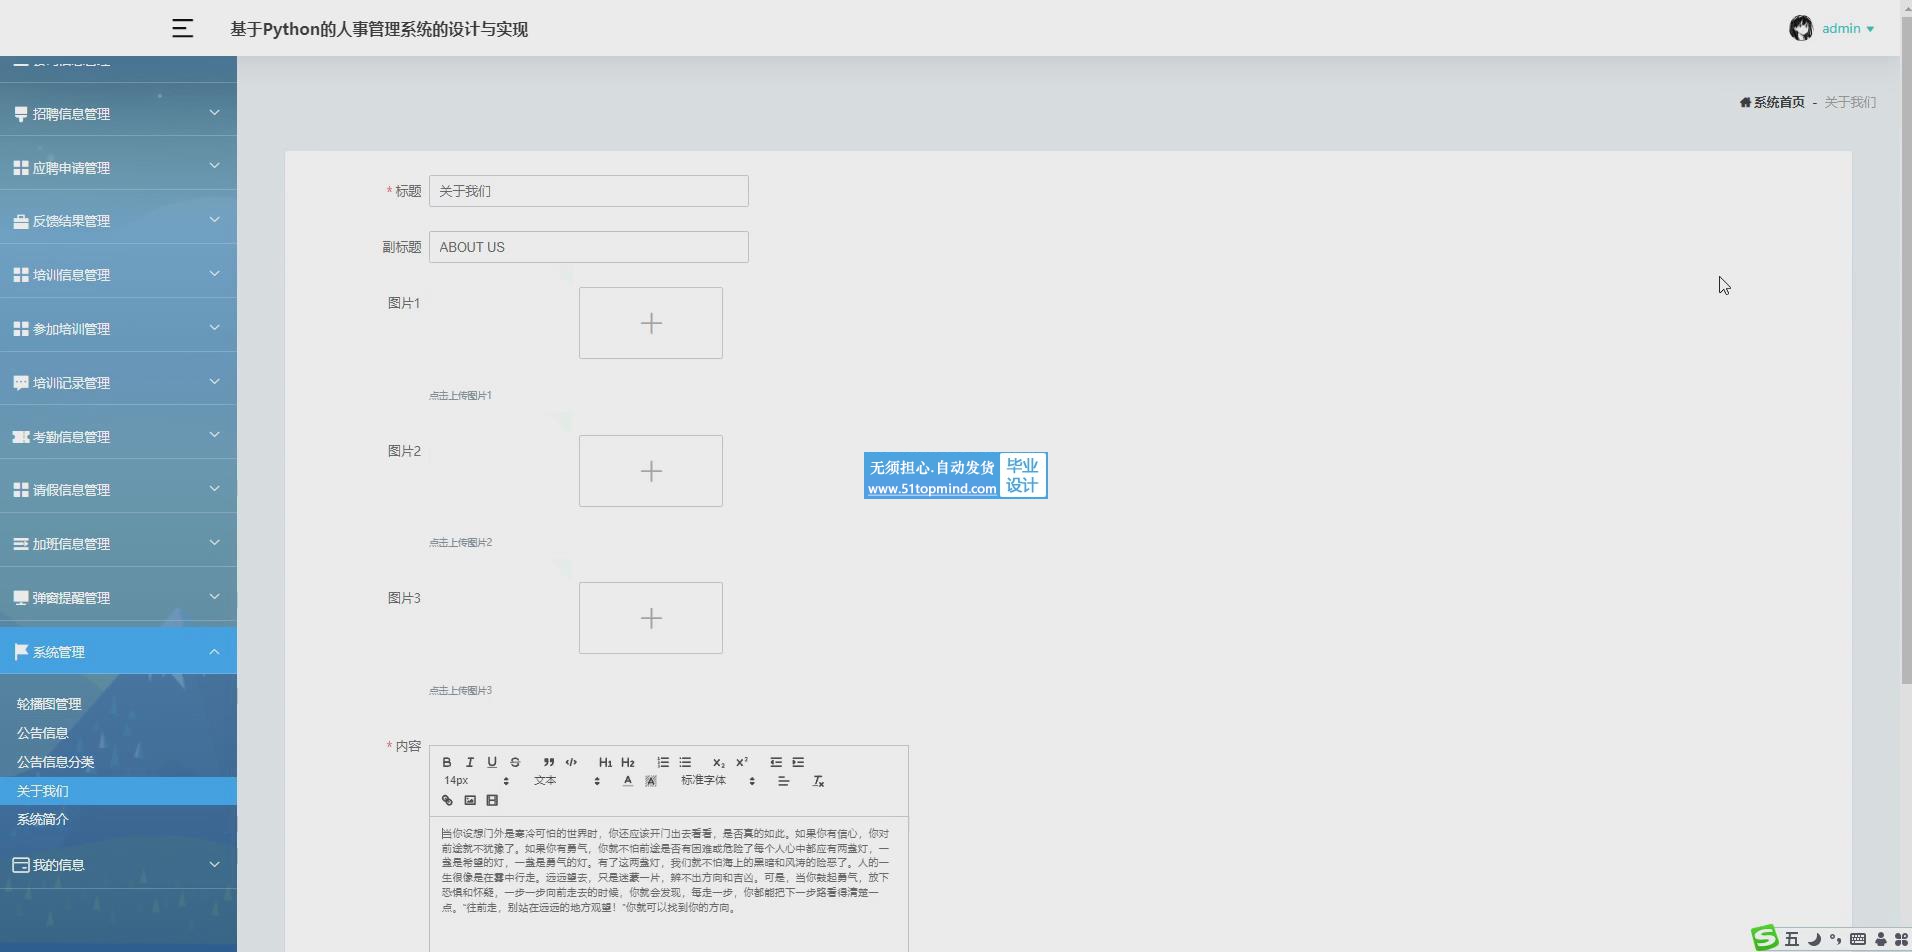Select 系统简介 in the sidebar submenu
Image resolution: width=1912 pixels, height=952 pixels.
pos(43,819)
